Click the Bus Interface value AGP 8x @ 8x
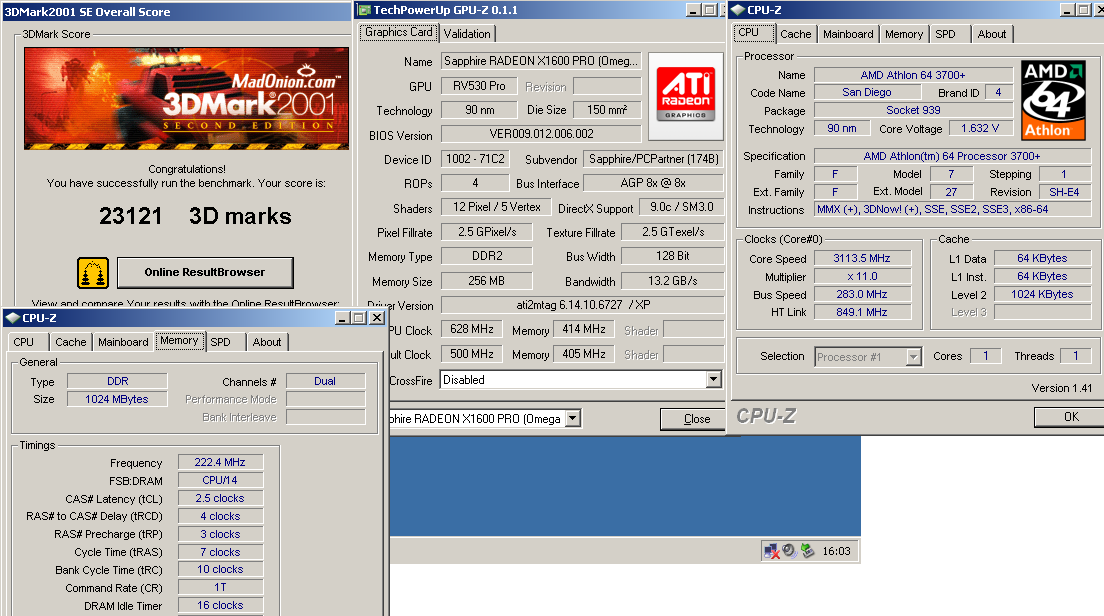 pyautogui.click(x=653, y=183)
